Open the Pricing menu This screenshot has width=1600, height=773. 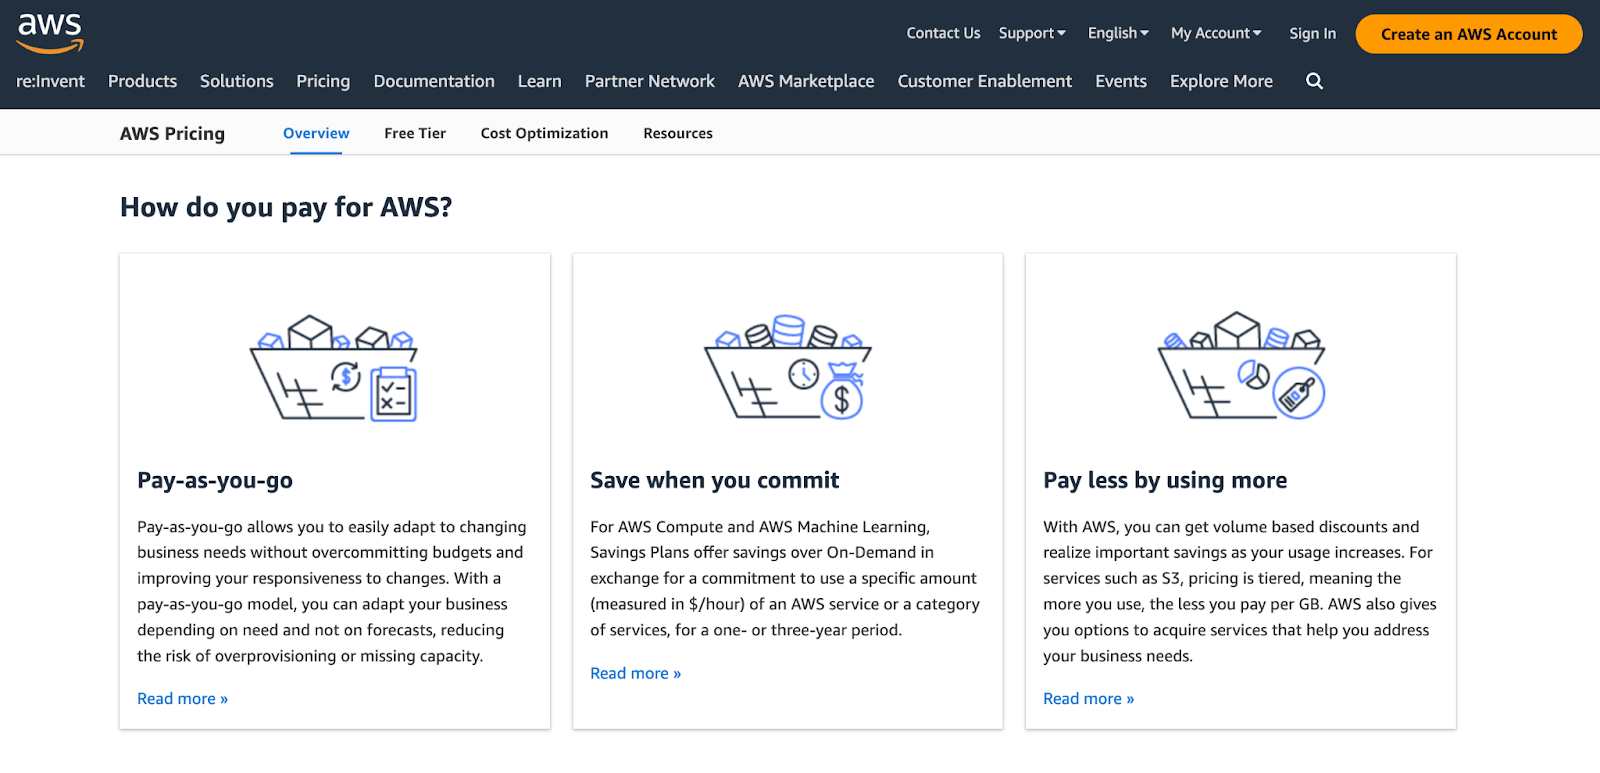click(323, 81)
